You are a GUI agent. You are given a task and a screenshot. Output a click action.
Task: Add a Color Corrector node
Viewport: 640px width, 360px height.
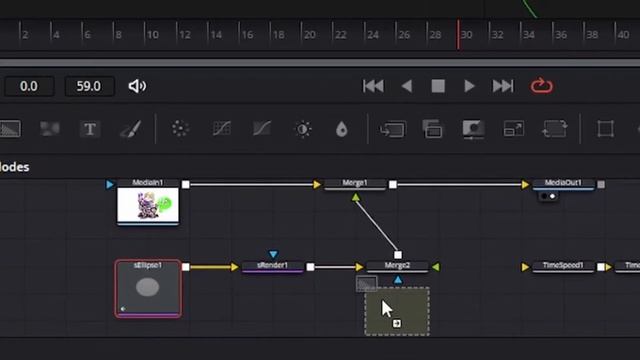[x=180, y=129]
